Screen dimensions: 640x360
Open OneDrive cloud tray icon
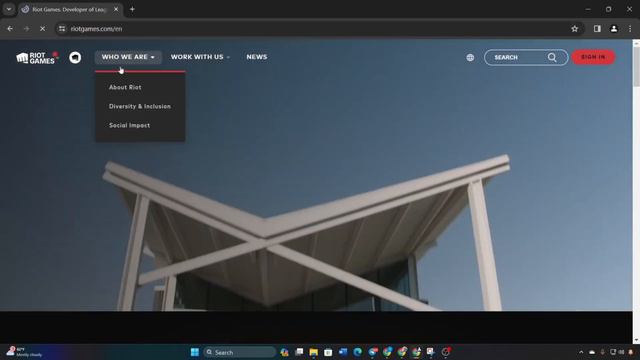click(592, 352)
